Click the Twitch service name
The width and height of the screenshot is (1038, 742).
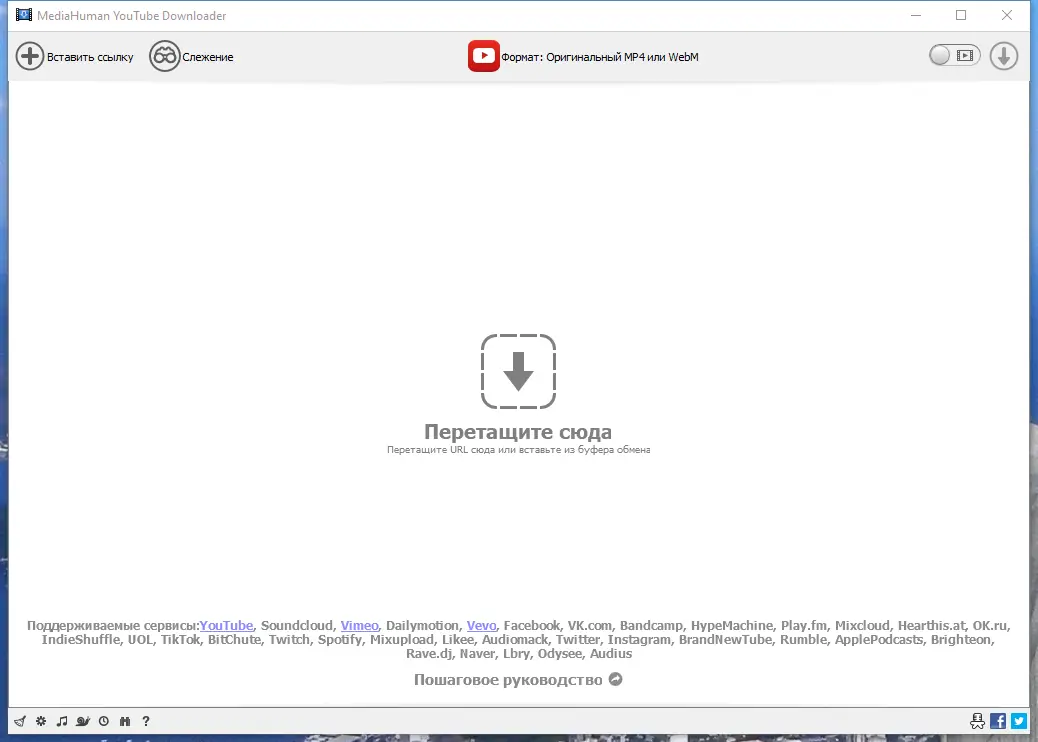pos(289,639)
